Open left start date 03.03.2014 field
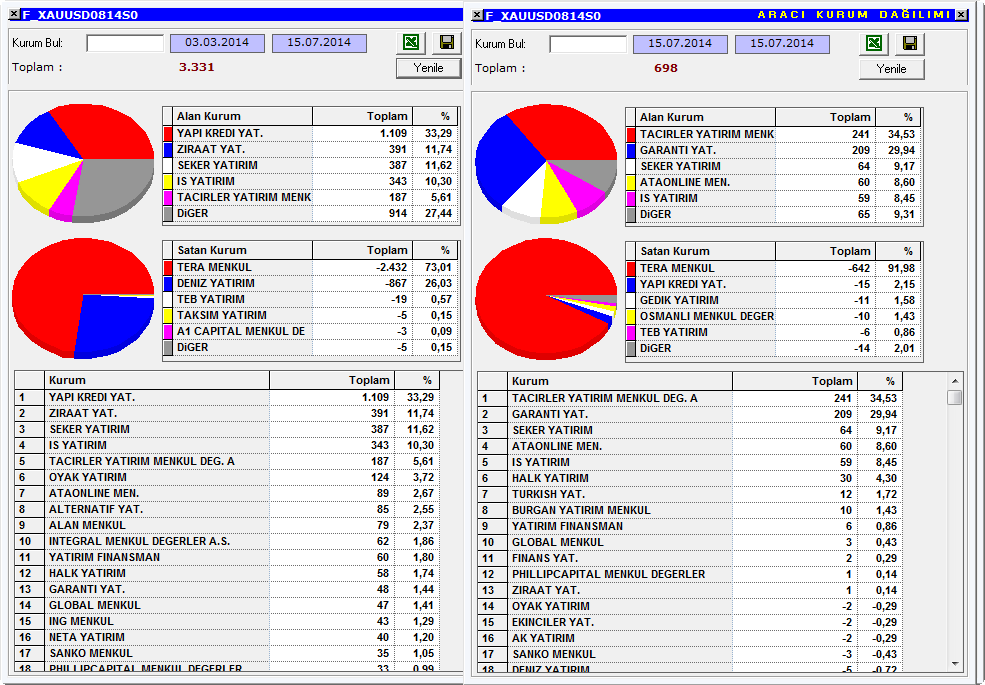 (x=217, y=43)
